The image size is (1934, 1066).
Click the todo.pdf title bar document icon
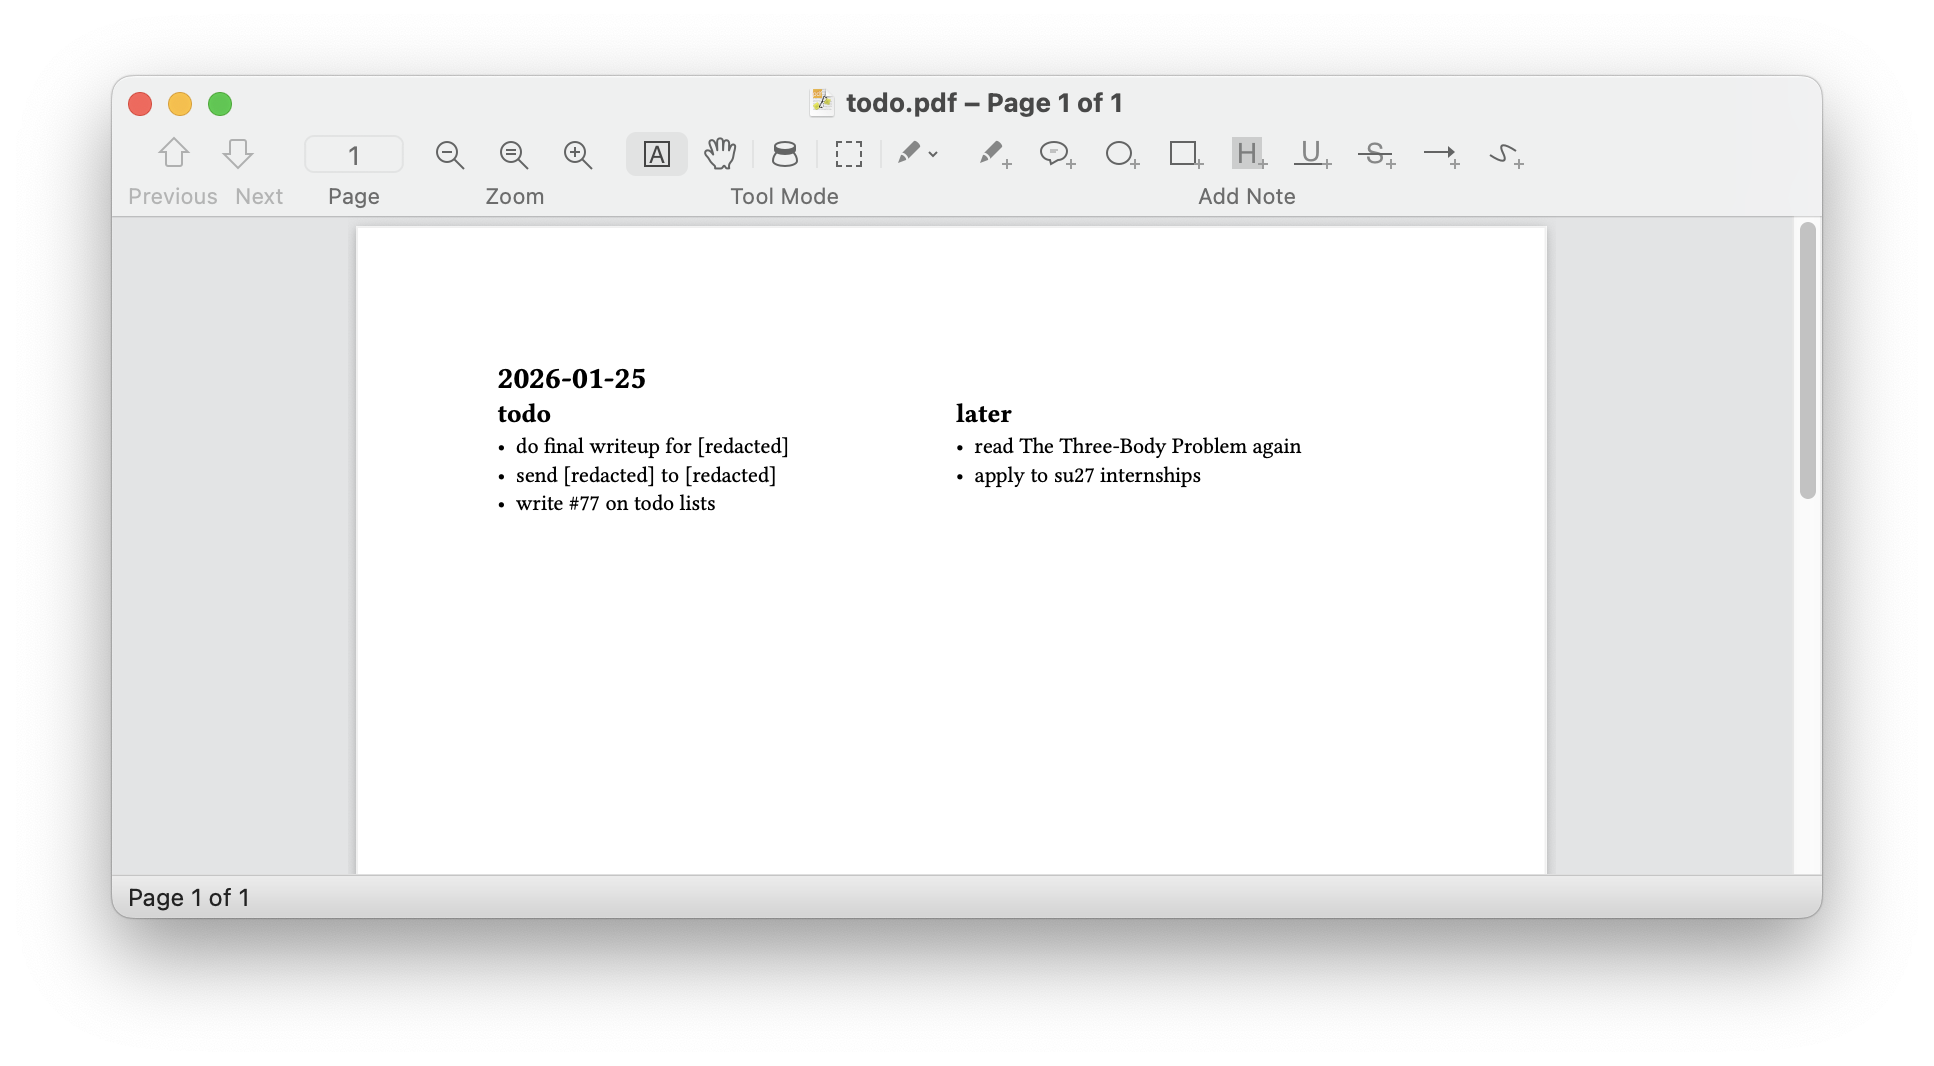tap(822, 102)
